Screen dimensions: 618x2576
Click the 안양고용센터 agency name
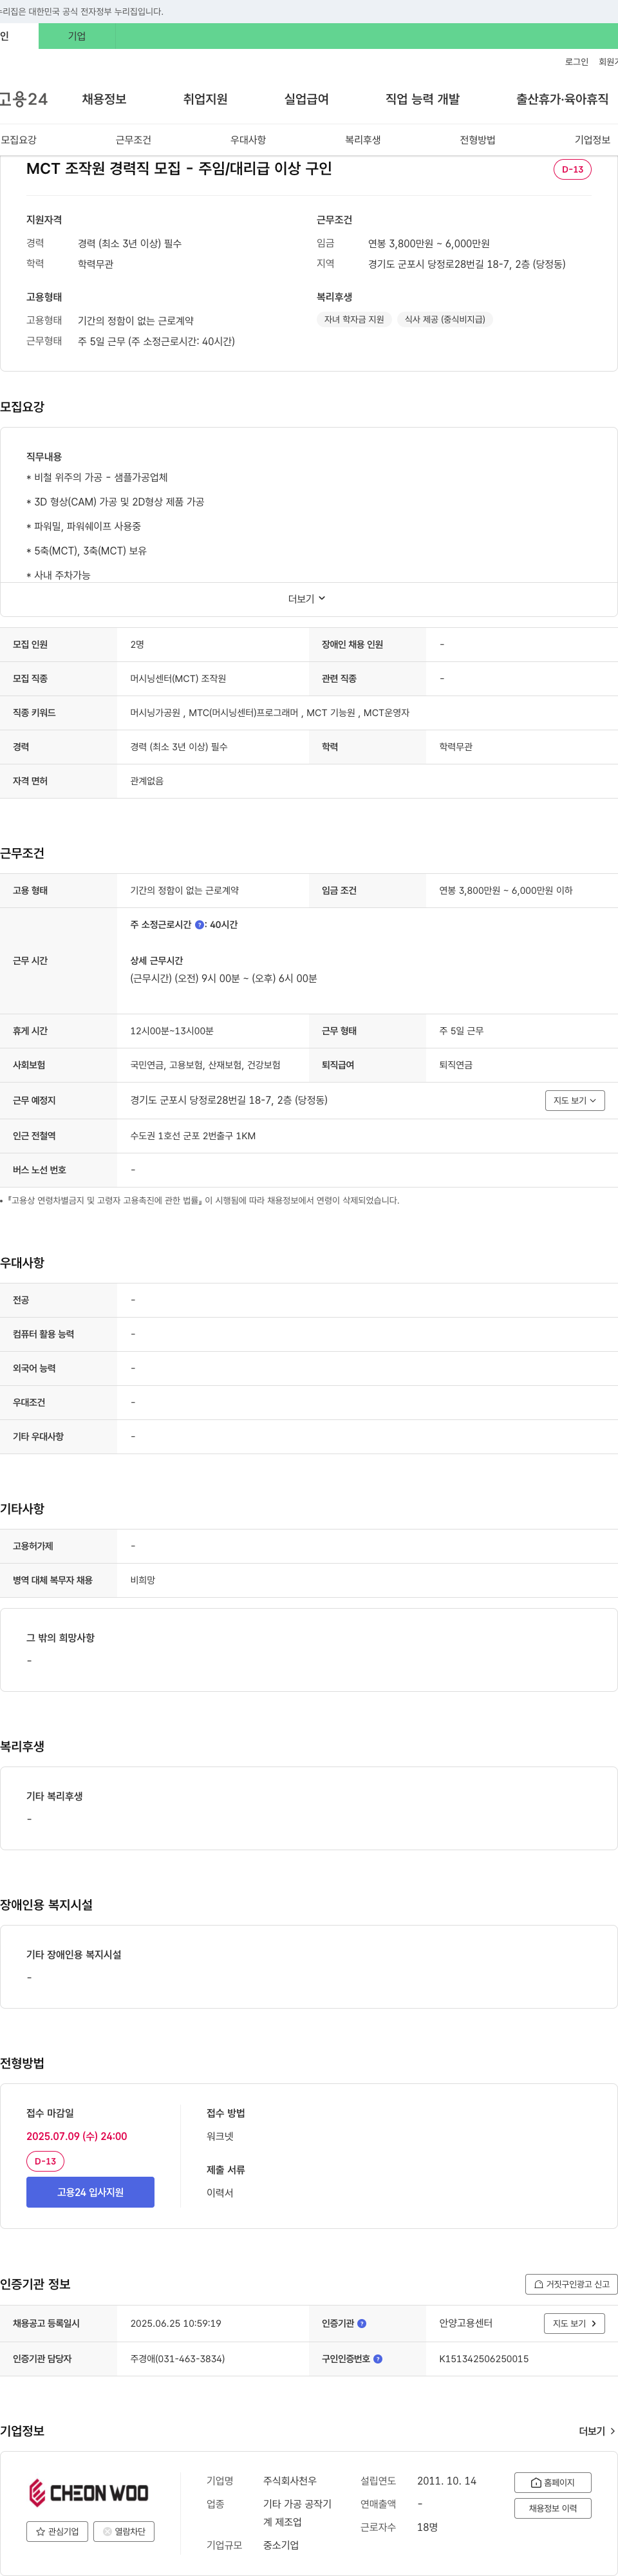[x=466, y=2323]
